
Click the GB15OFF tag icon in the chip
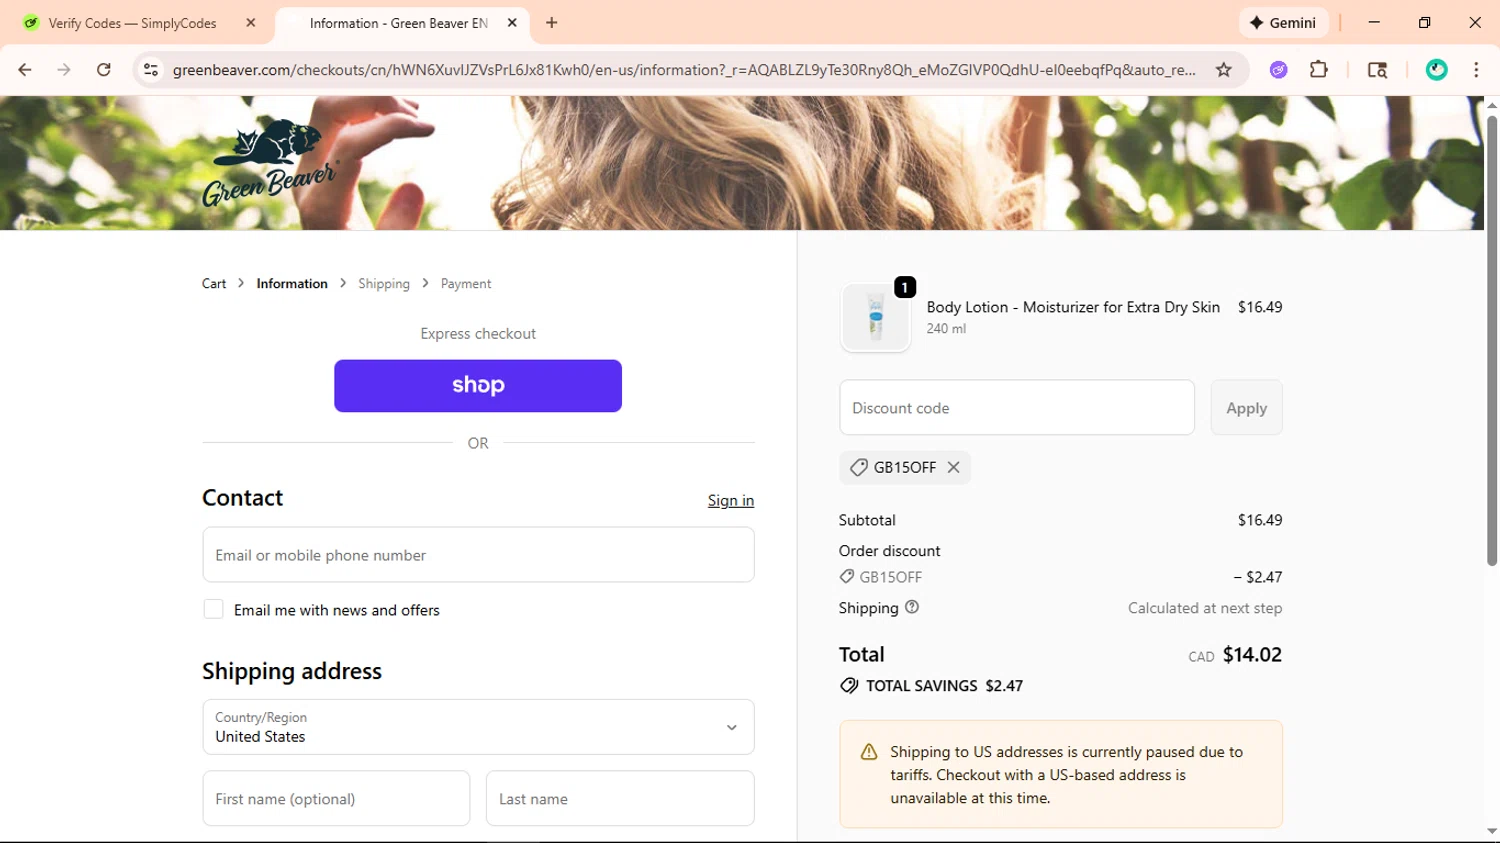[858, 467]
